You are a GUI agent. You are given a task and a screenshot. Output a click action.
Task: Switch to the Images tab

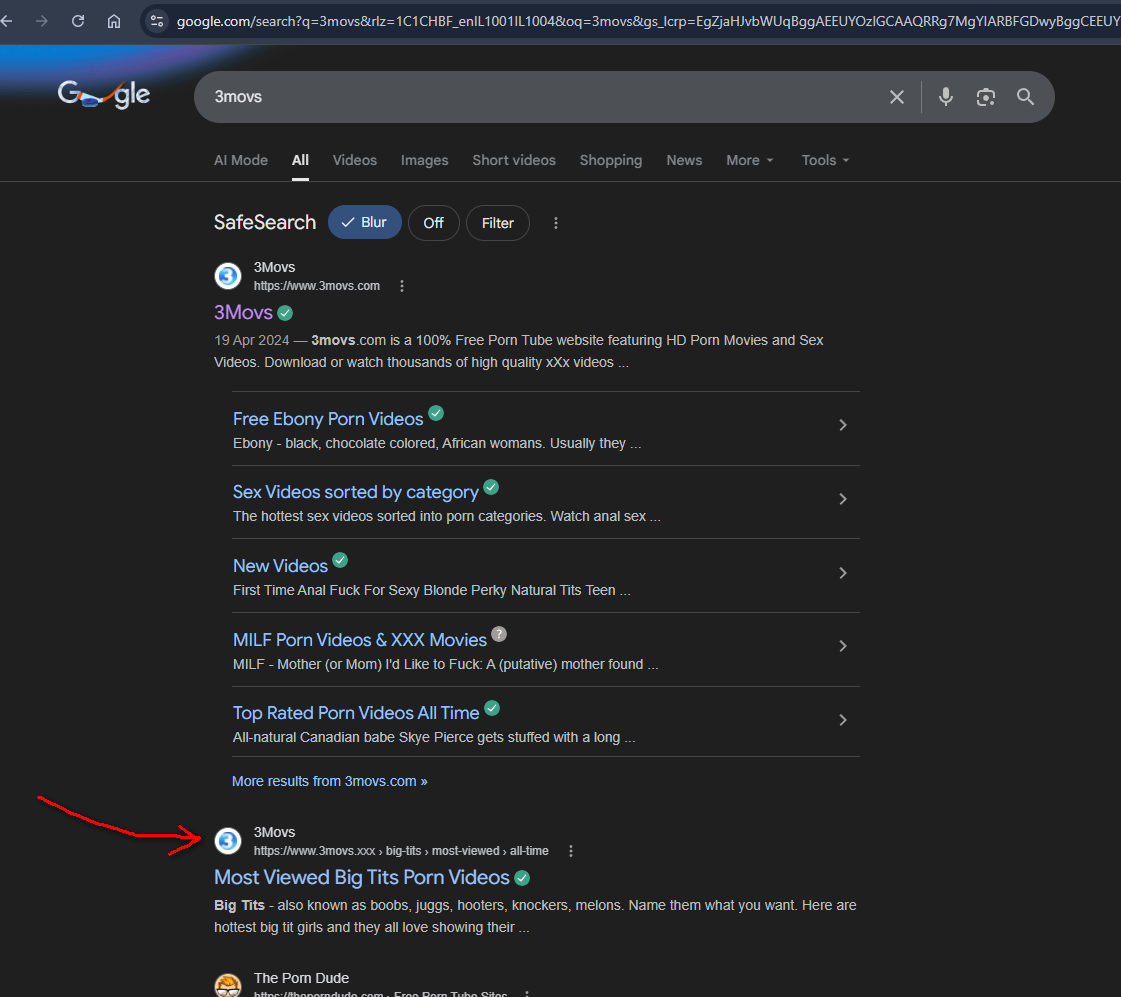point(424,160)
